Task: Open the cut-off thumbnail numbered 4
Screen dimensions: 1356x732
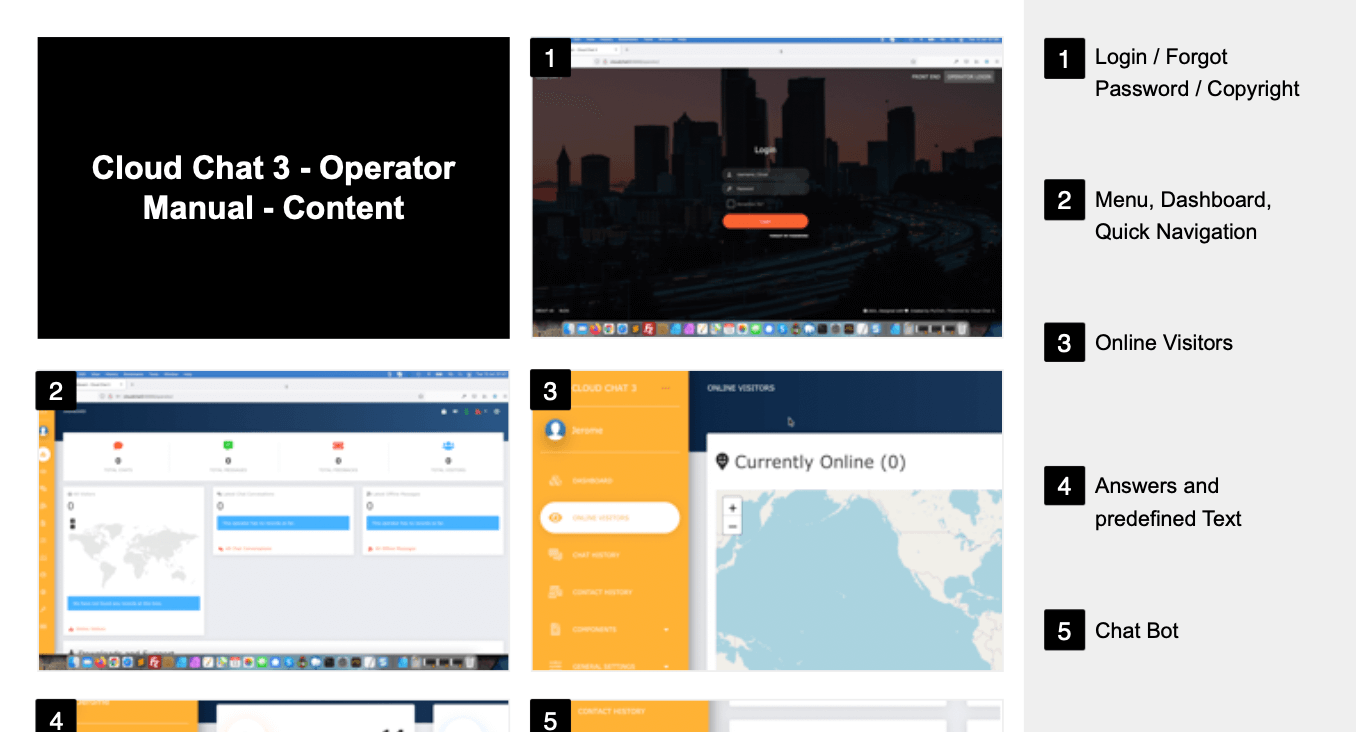Action: [x=273, y=716]
